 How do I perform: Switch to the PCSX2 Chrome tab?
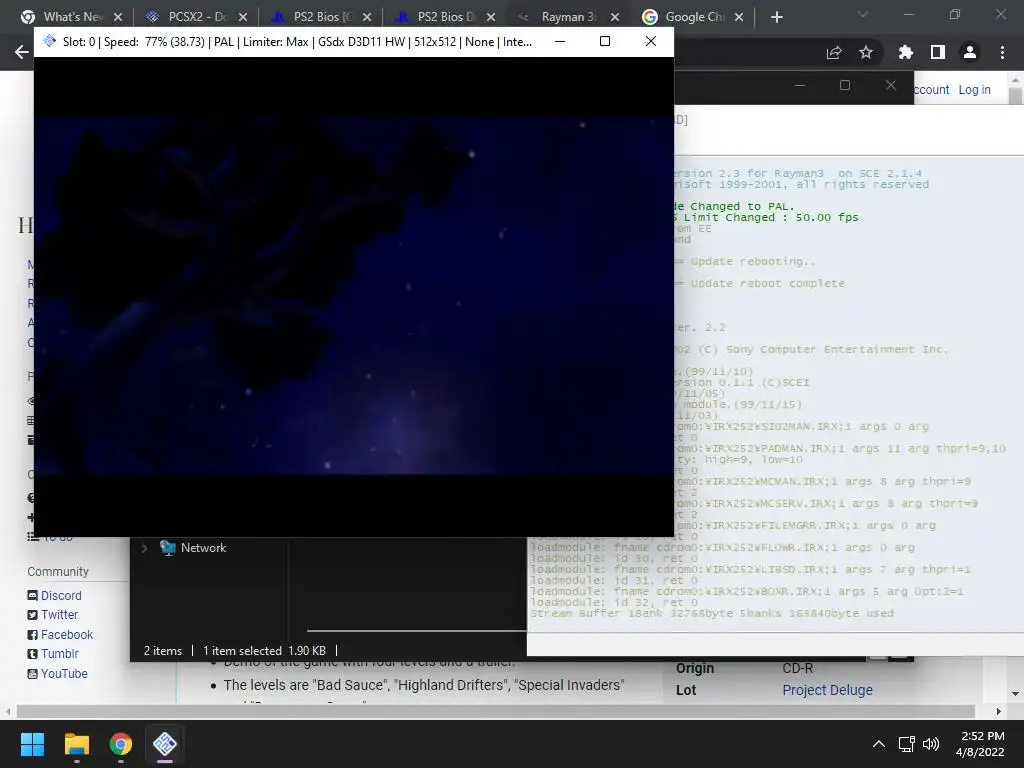pyautogui.click(x=195, y=17)
